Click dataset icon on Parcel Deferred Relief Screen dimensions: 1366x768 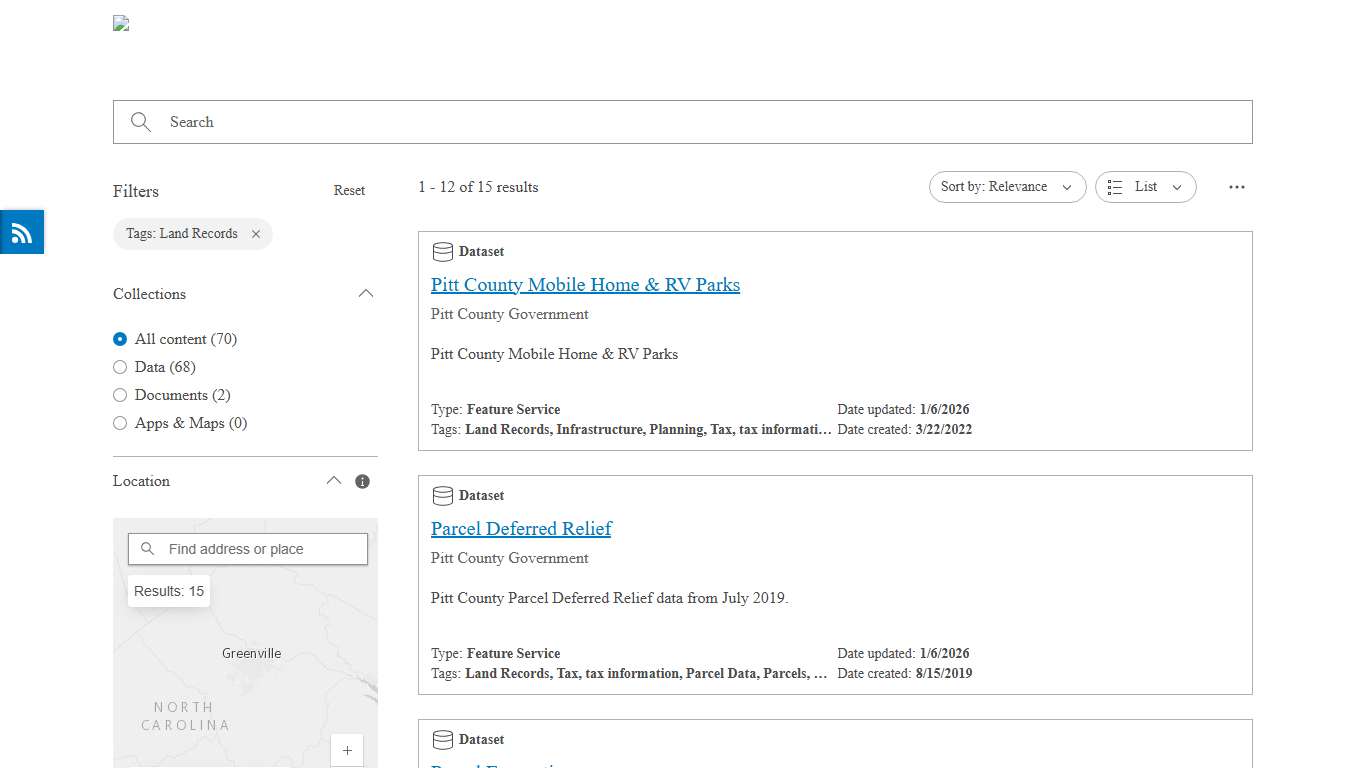point(442,496)
